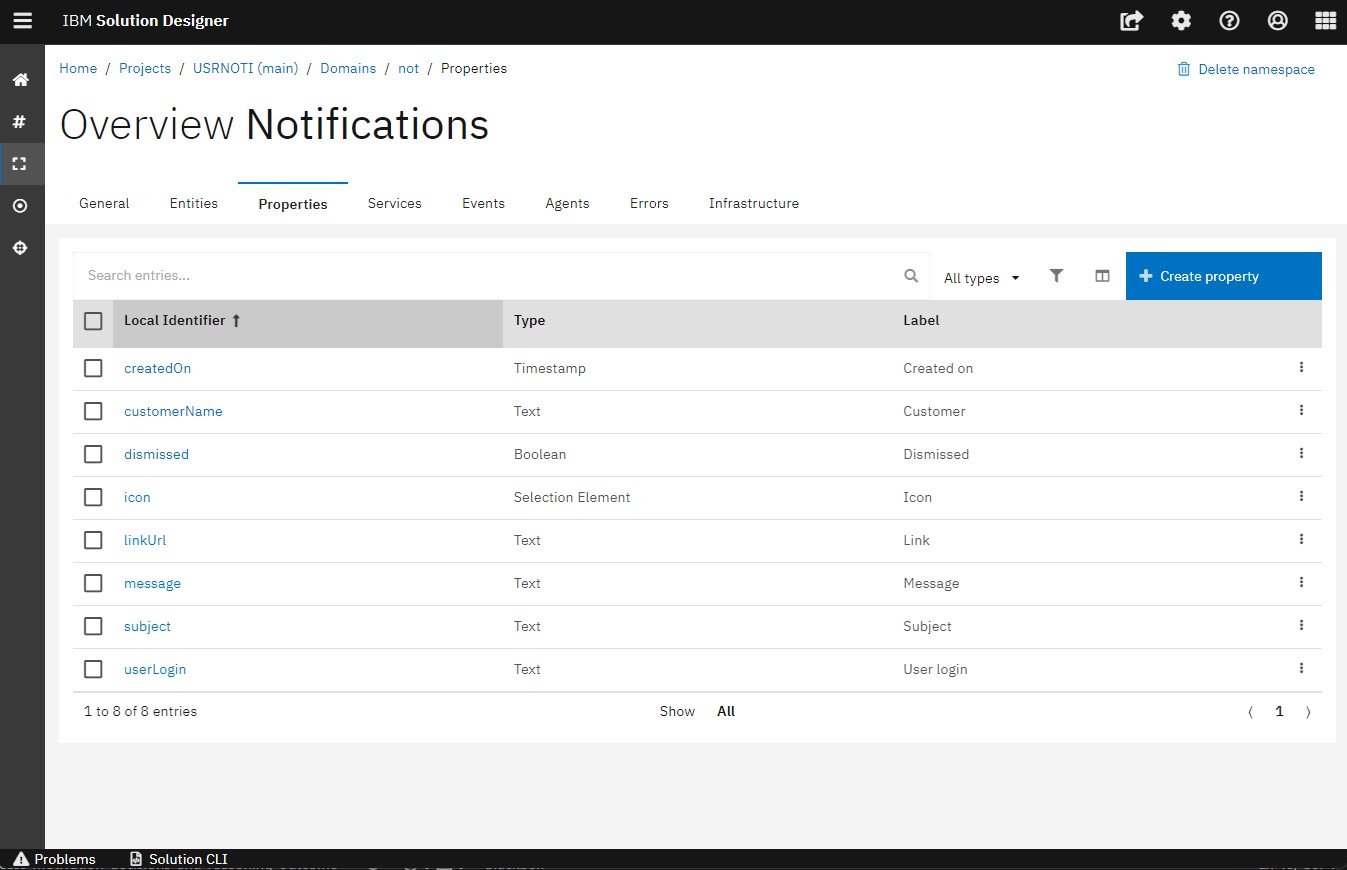Click the filter funnel icon
The image size is (1347, 870).
[x=1056, y=276]
